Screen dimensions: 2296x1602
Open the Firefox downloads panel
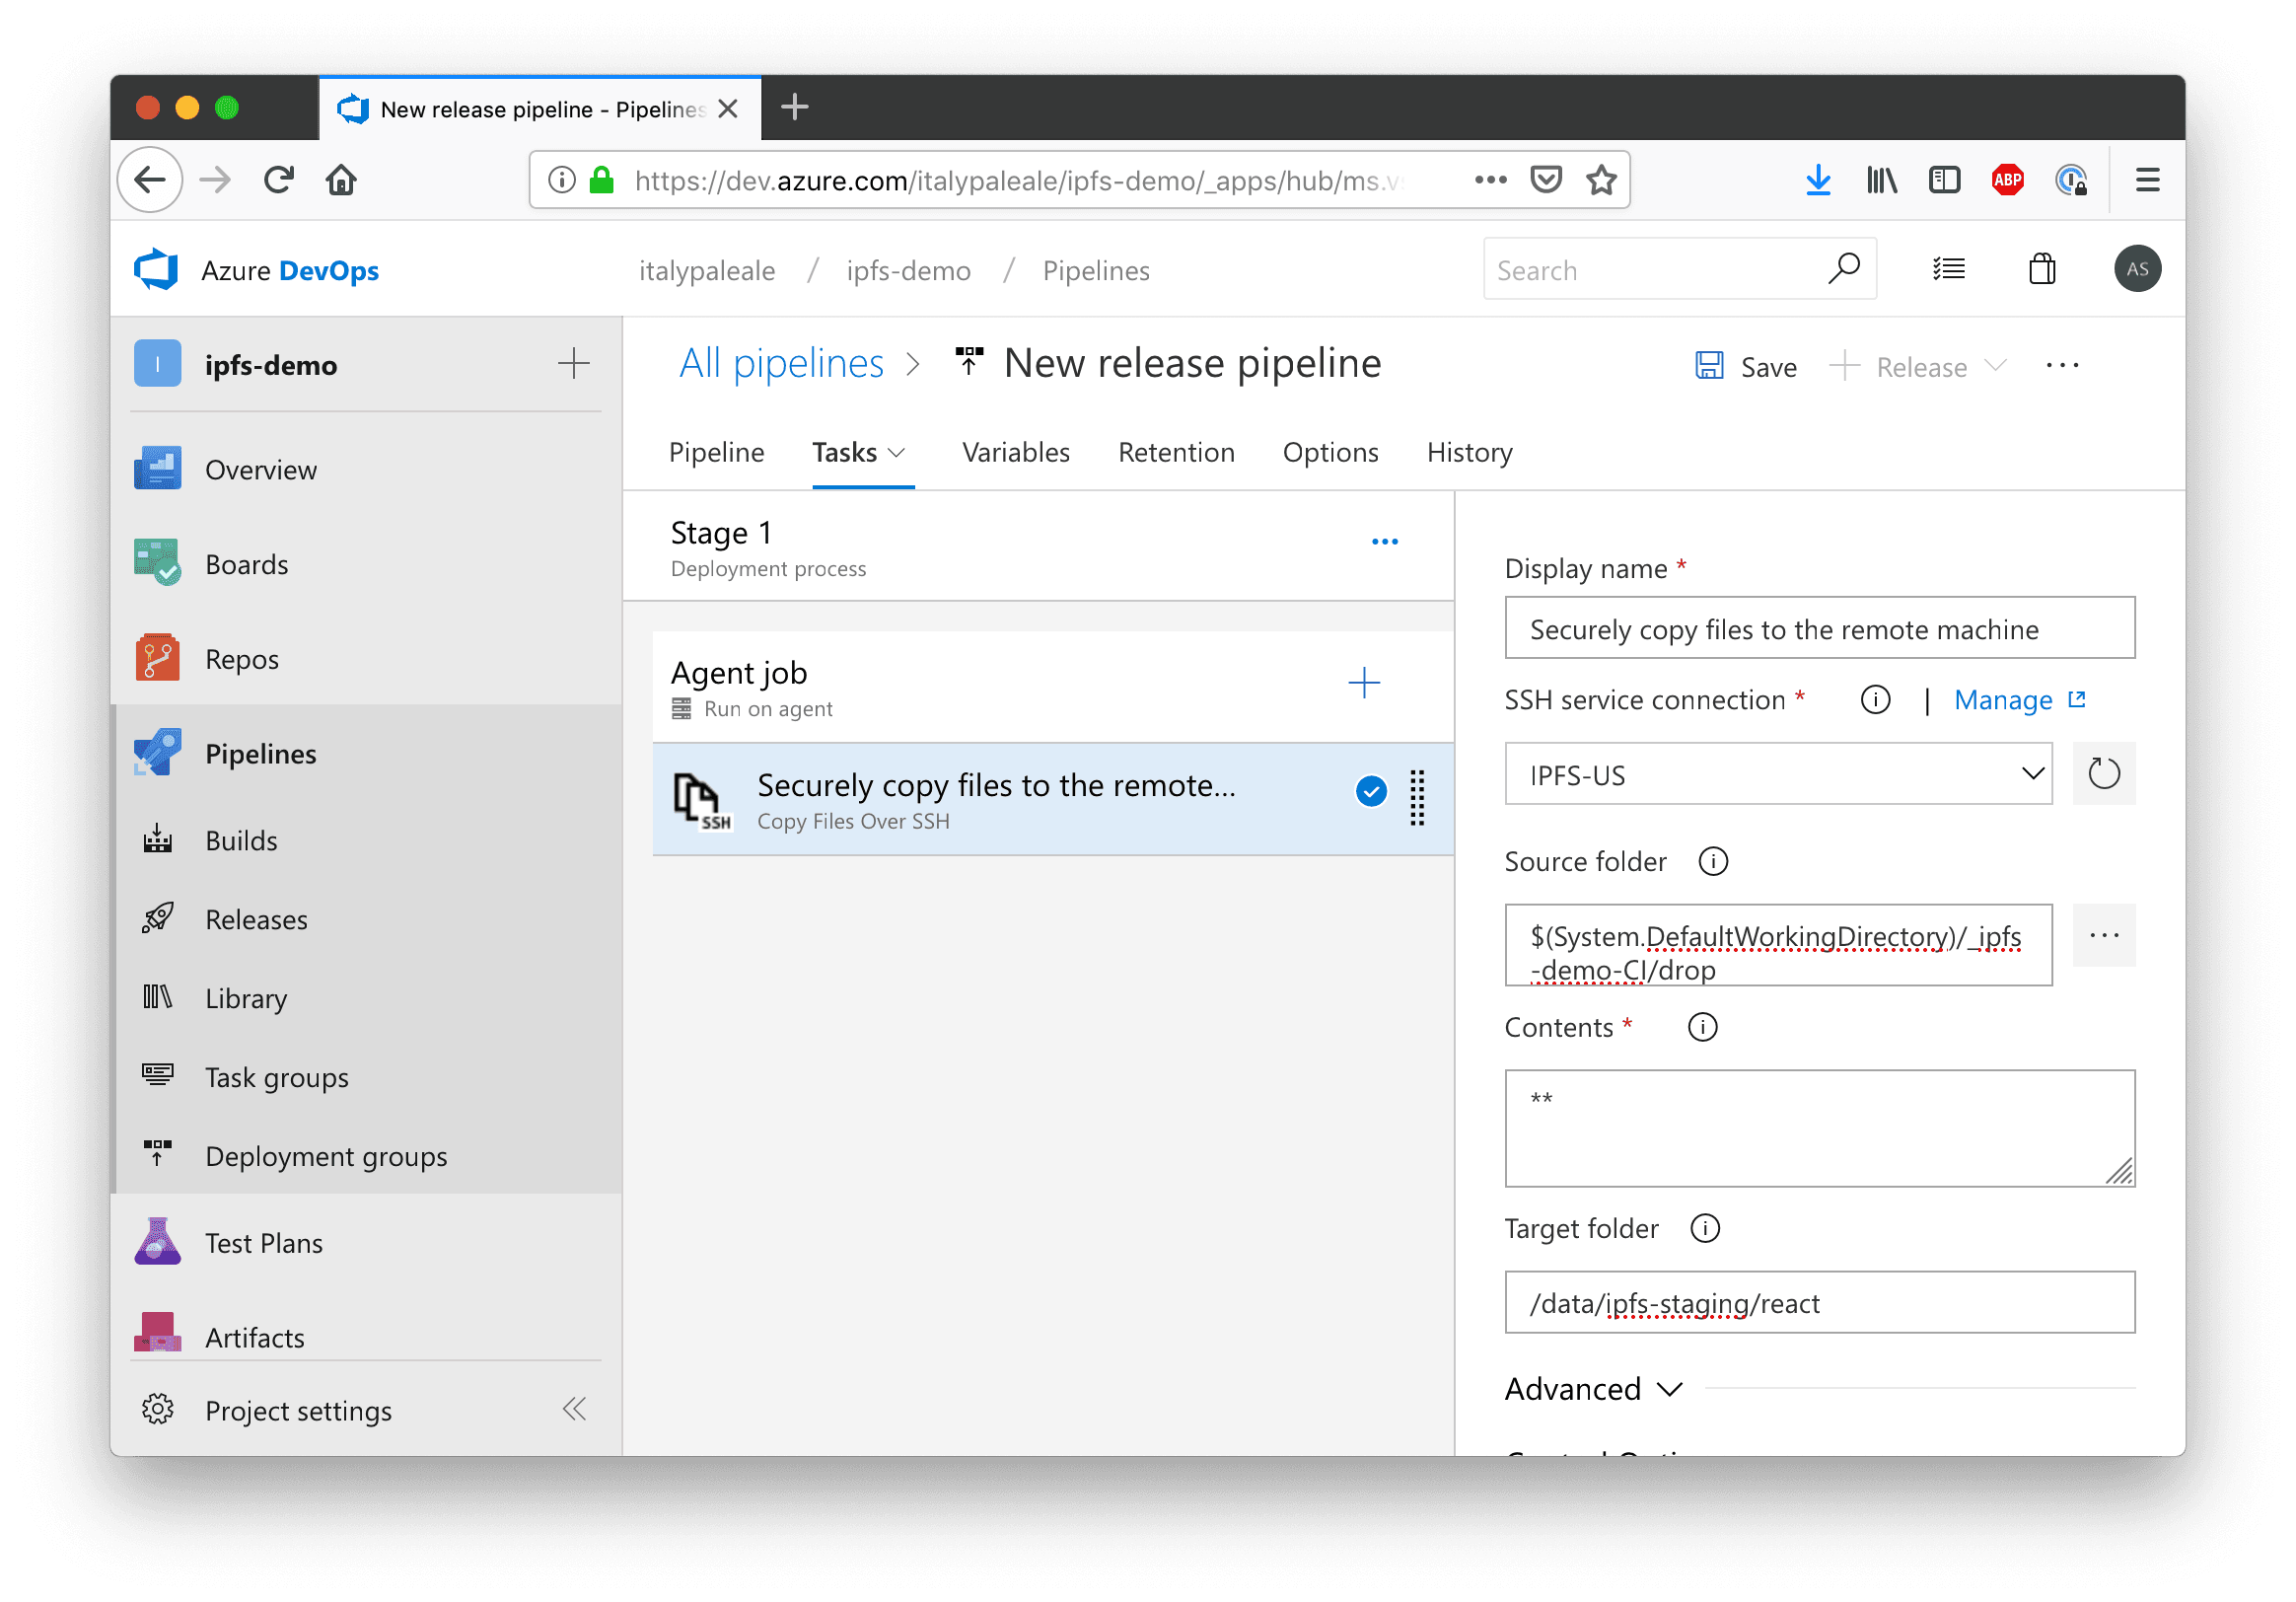(1819, 180)
